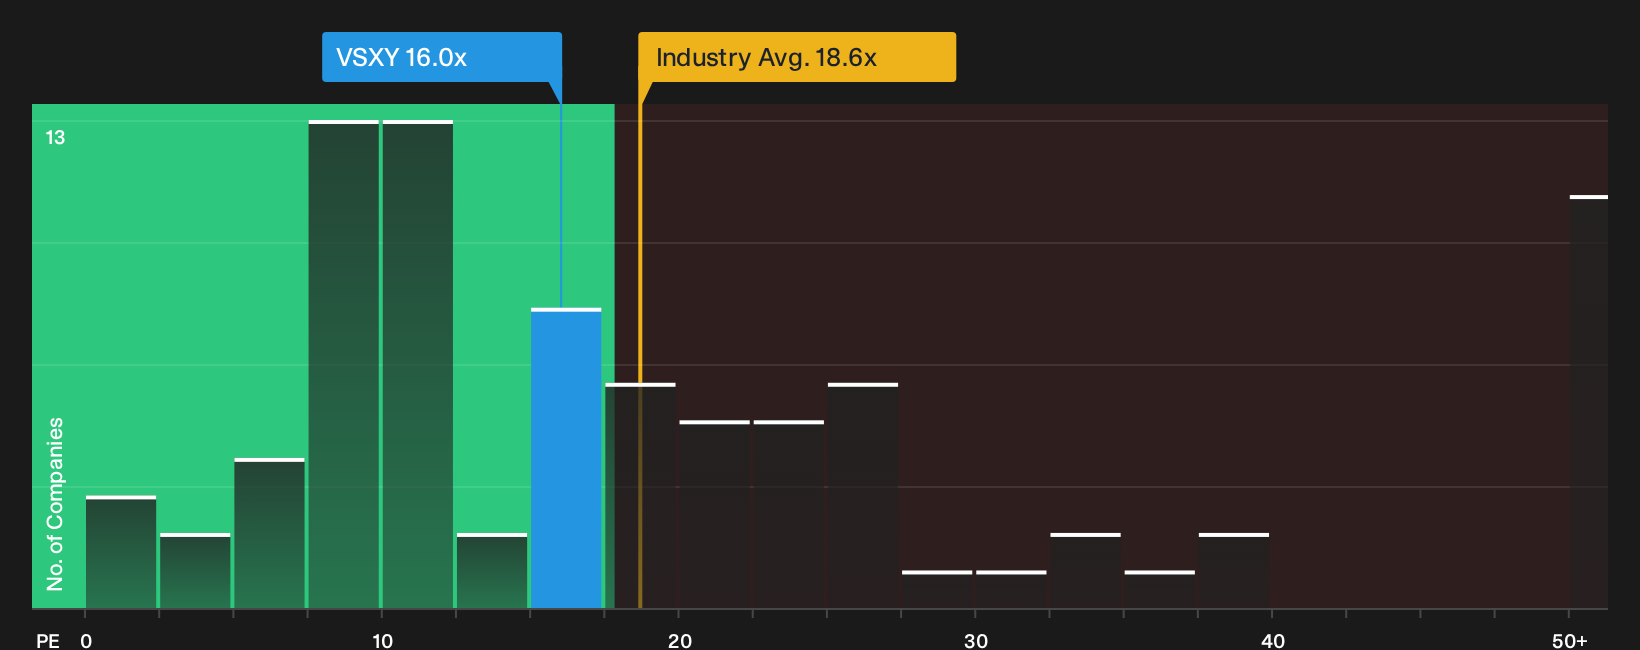This screenshot has width=1640, height=650.
Task: Click the x-axis value '30'
Action: [x=976, y=641]
